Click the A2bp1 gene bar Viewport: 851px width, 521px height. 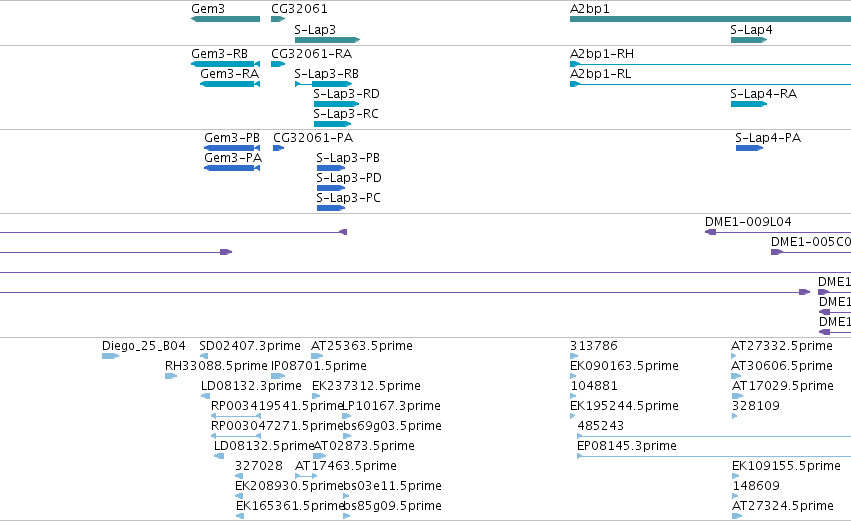click(x=710, y=19)
